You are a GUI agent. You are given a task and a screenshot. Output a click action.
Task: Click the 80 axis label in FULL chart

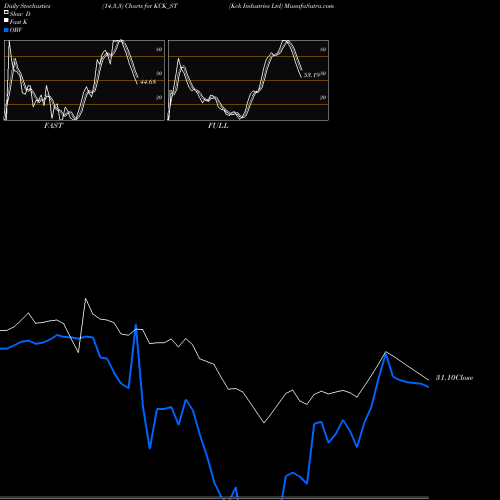pos(323,49)
